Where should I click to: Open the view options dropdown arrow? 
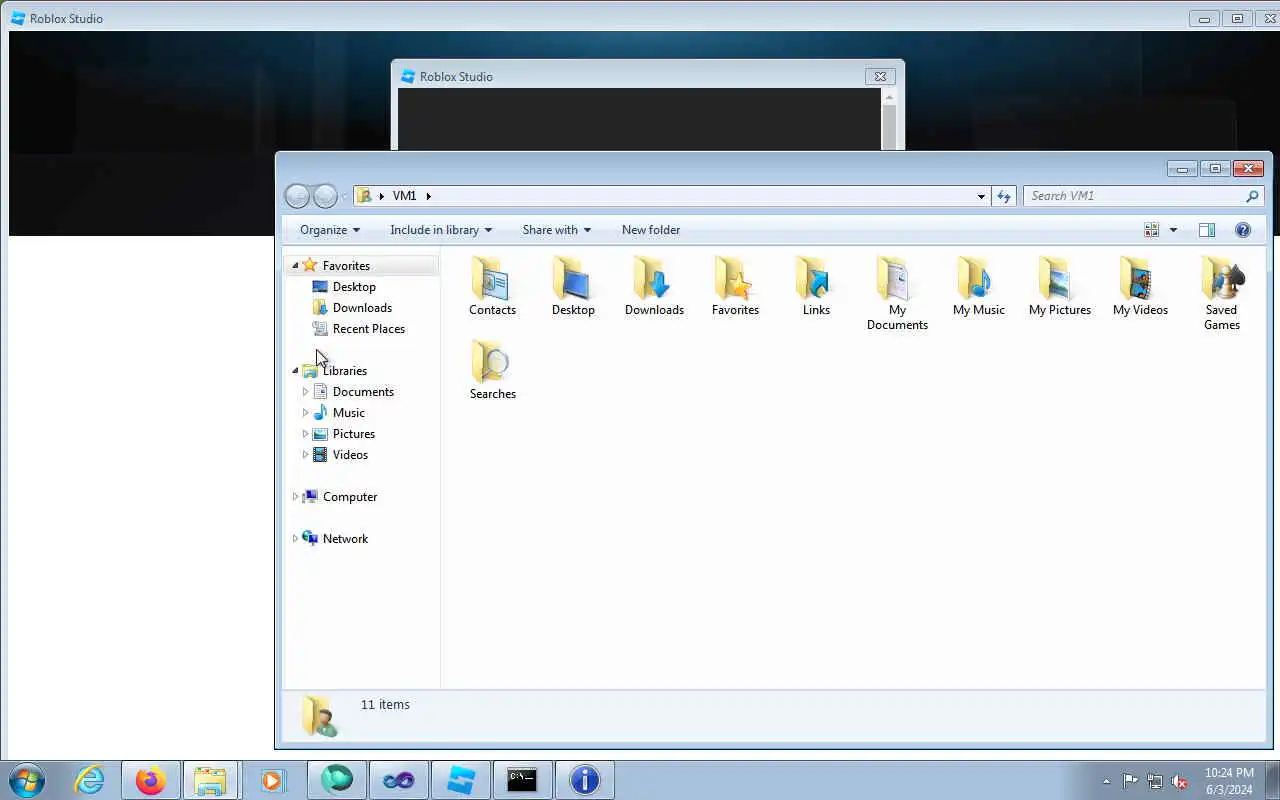click(1173, 230)
